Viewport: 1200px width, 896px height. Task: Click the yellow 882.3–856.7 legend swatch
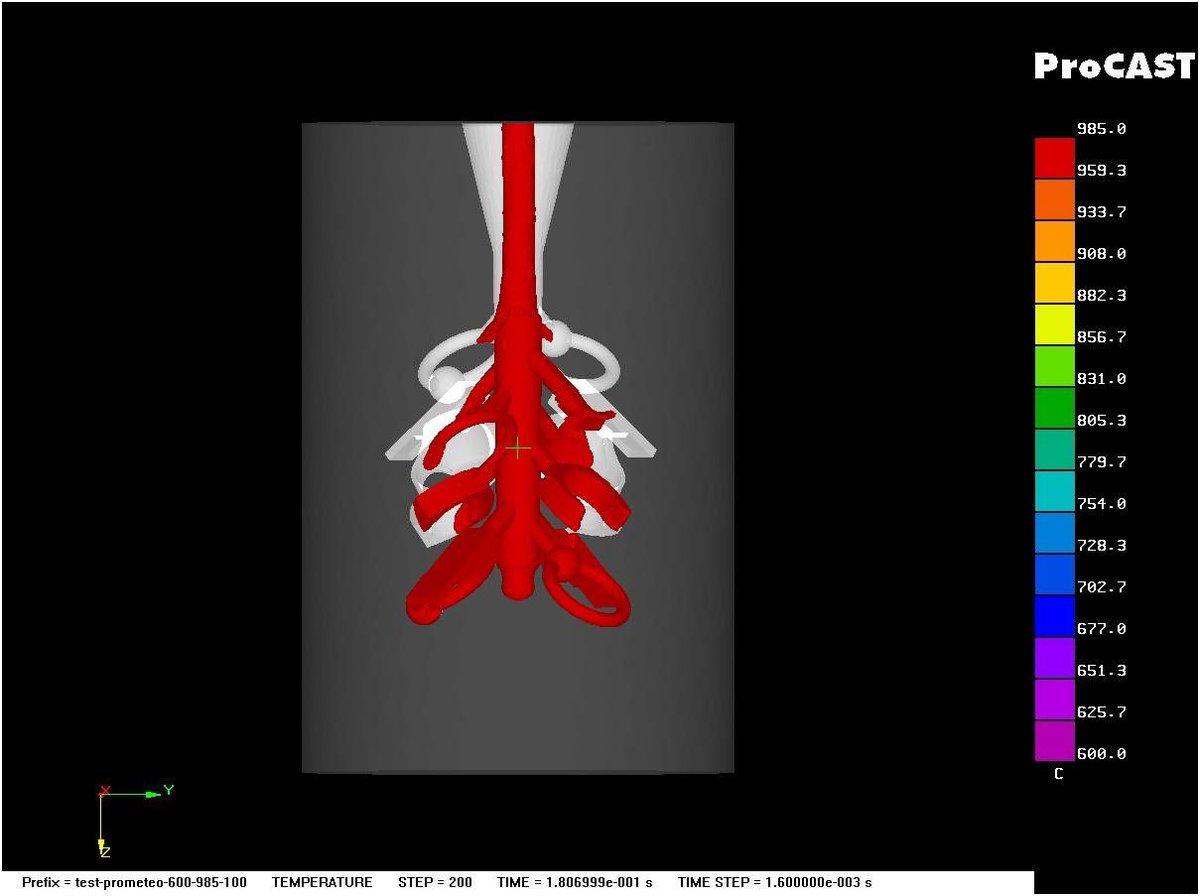[x=1054, y=325]
